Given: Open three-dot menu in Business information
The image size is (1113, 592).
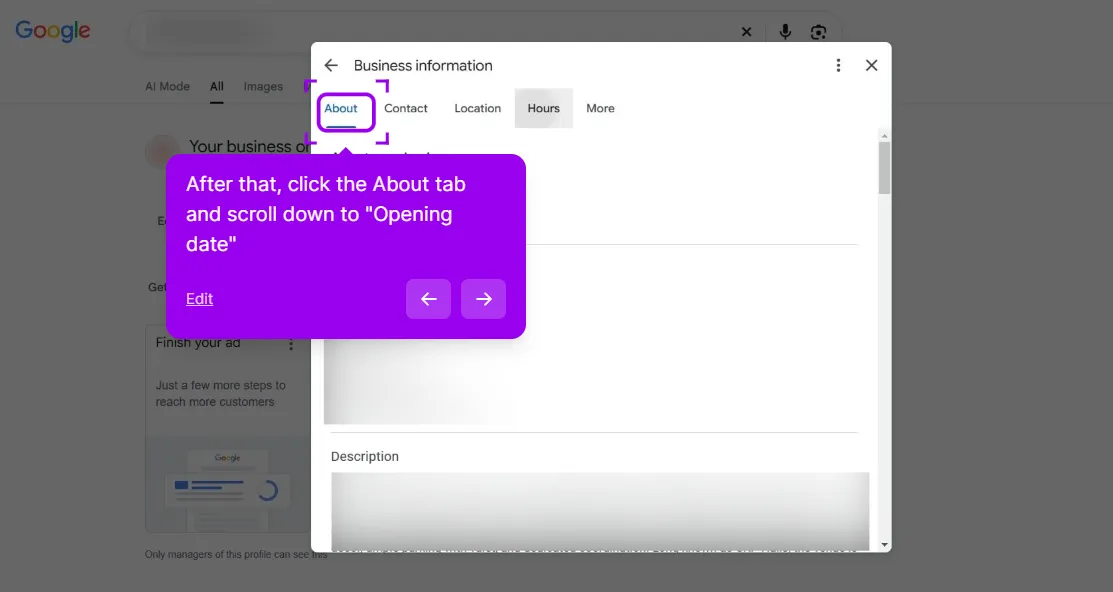Looking at the screenshot, I should click(x=838, y=65).
